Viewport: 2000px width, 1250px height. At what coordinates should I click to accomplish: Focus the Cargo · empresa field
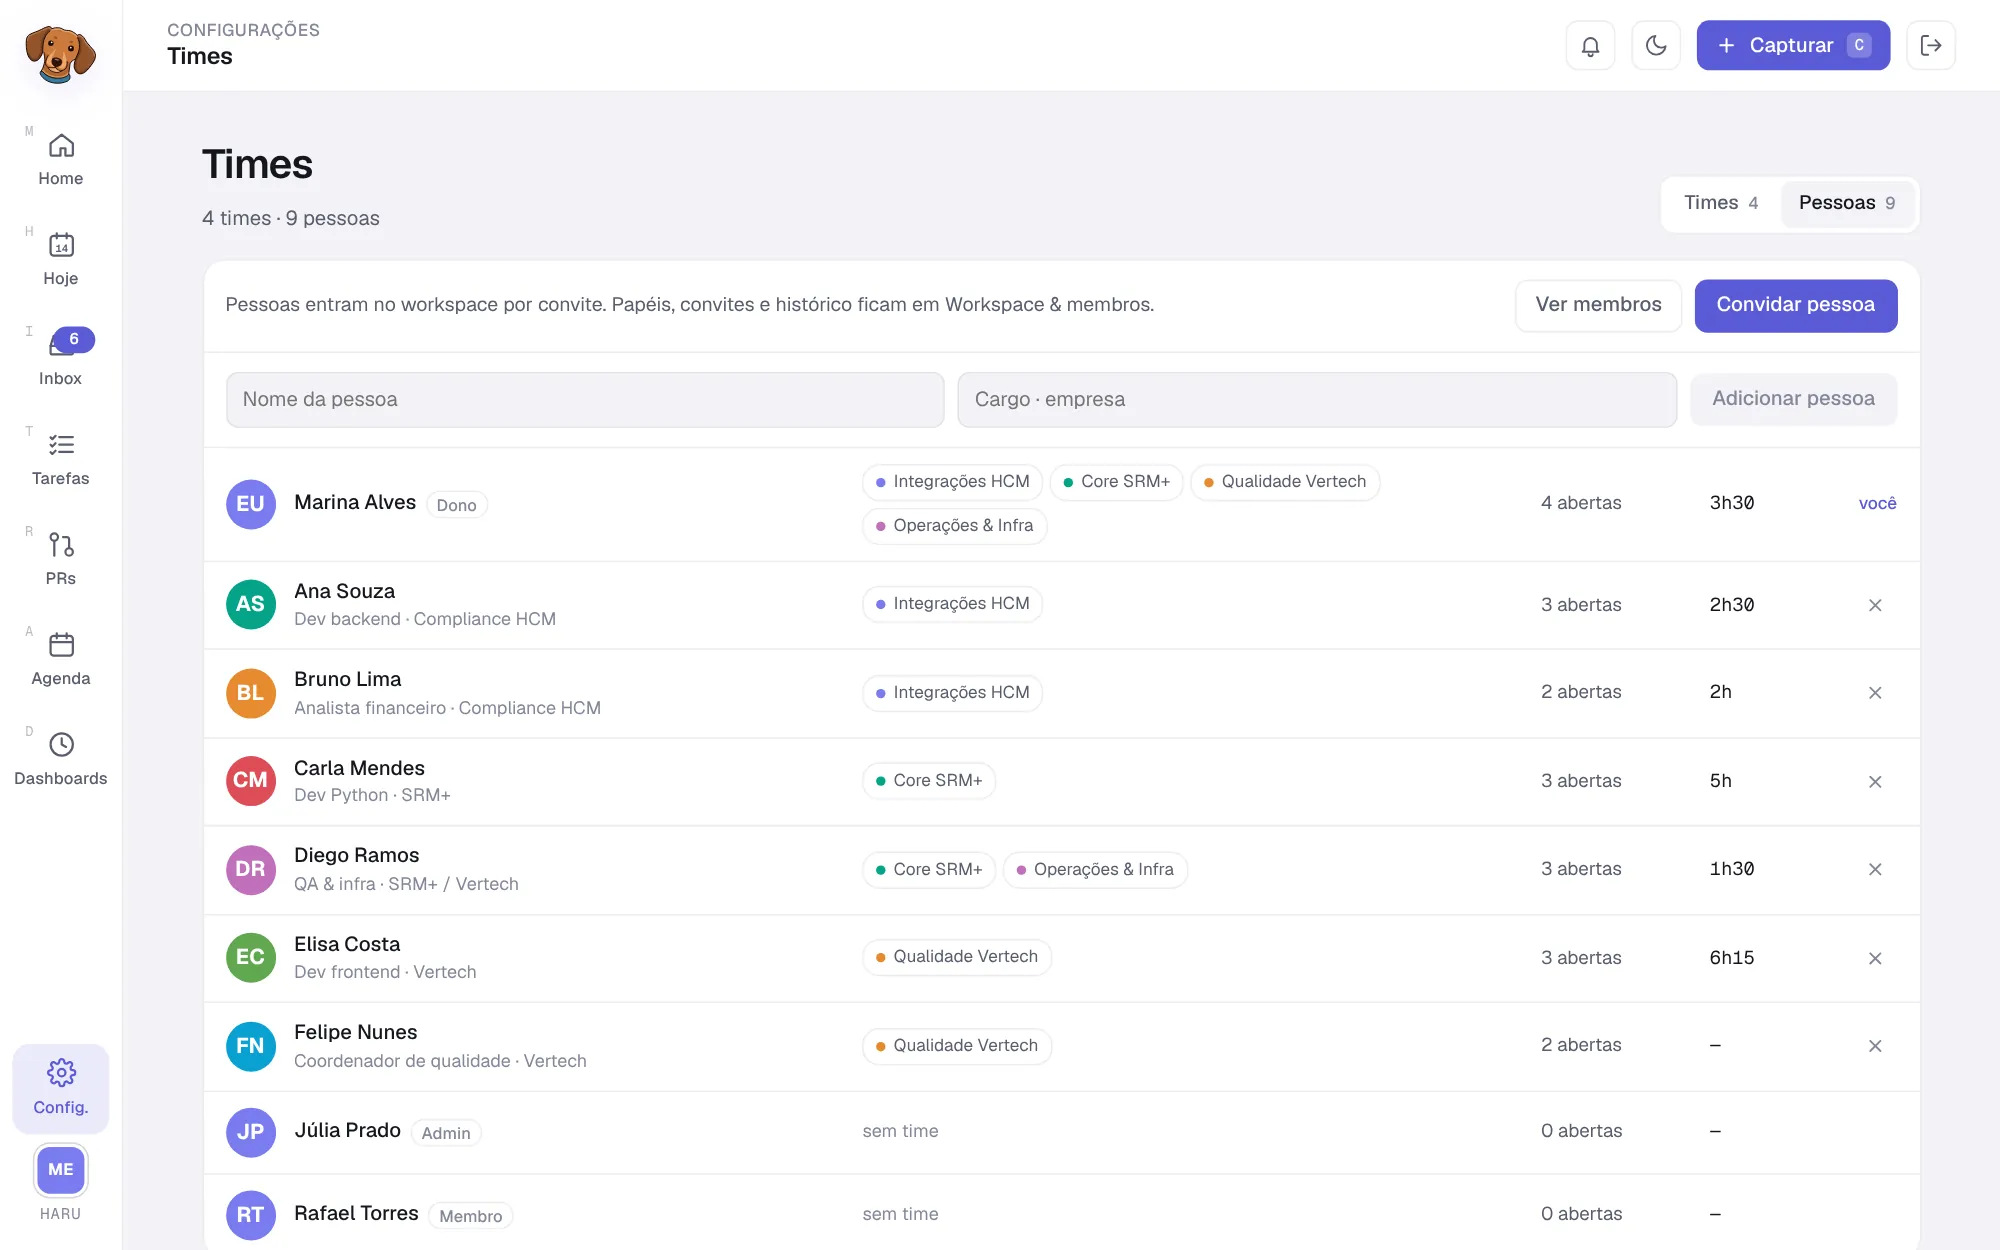[x=1317, y=400]
